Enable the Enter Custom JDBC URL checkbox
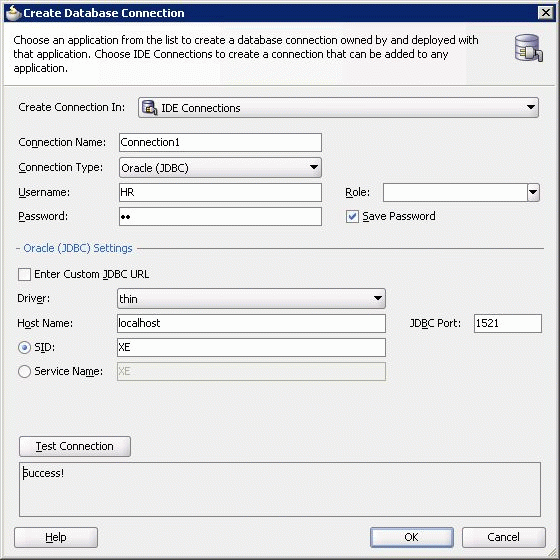560x560 pixels. [24, 274]
